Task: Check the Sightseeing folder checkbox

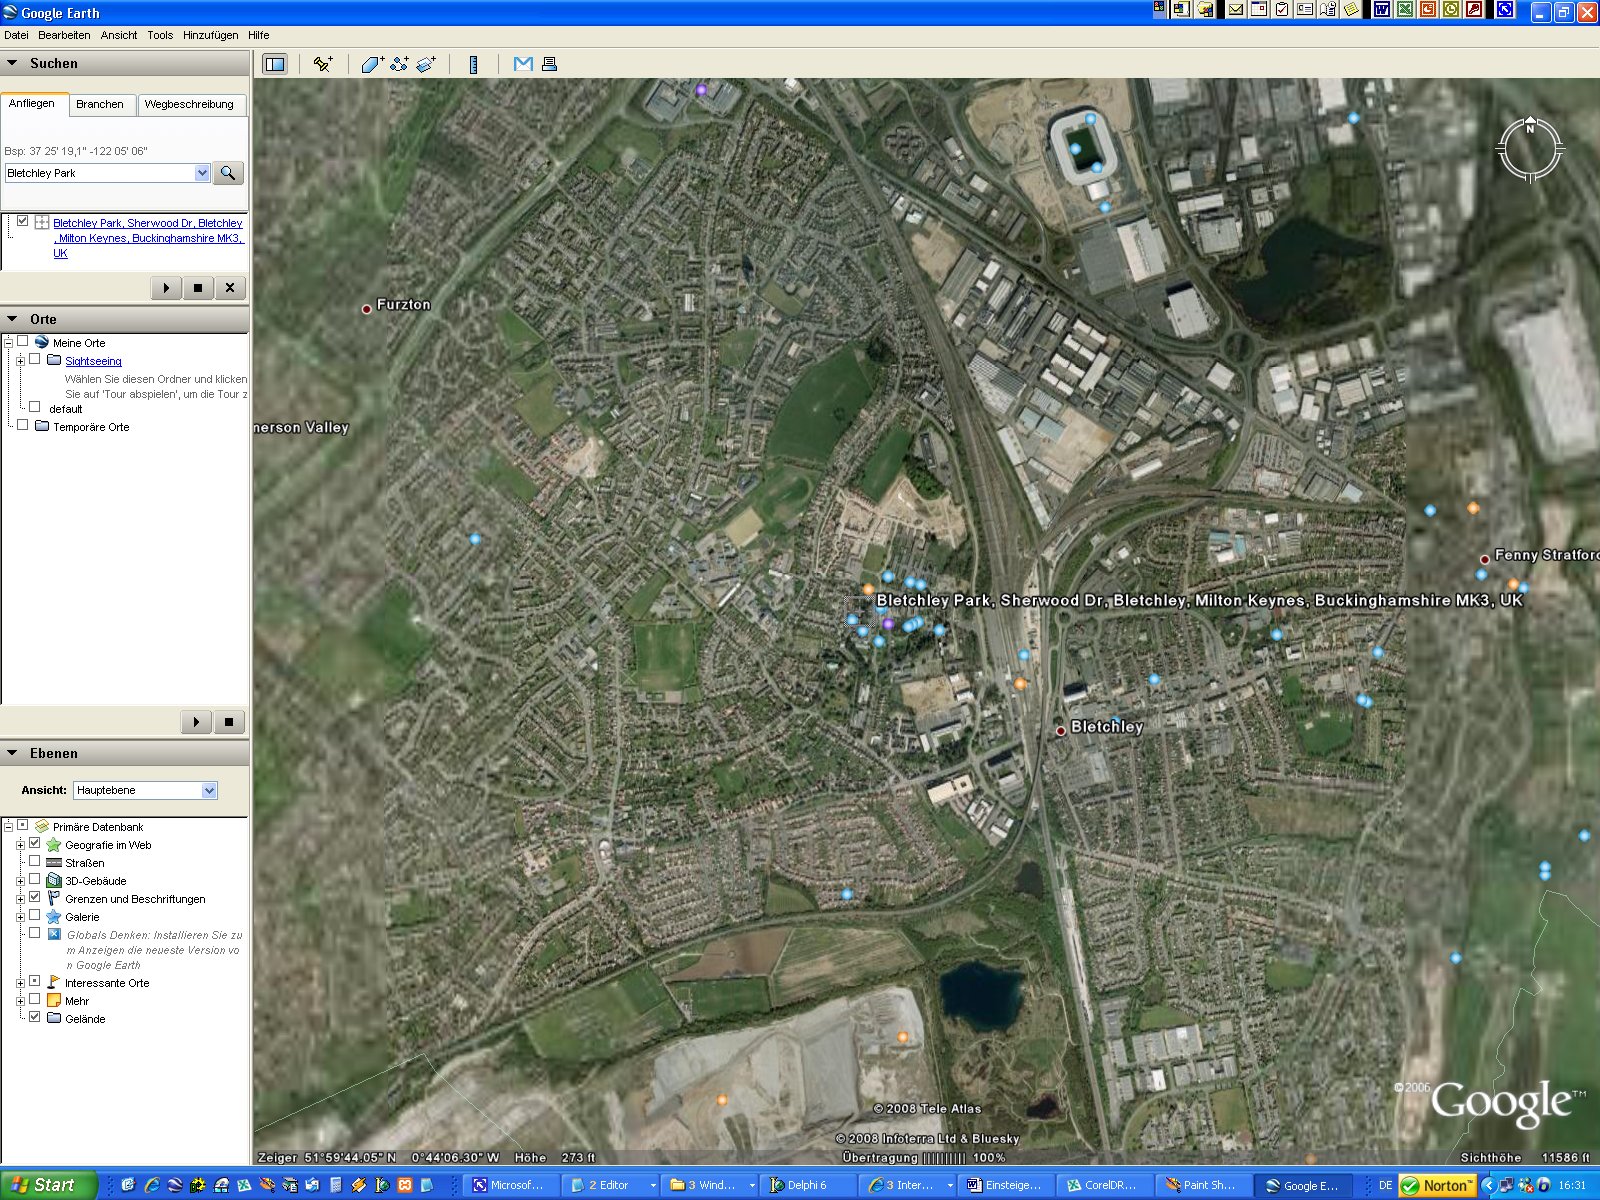Action: click(35, 360)
